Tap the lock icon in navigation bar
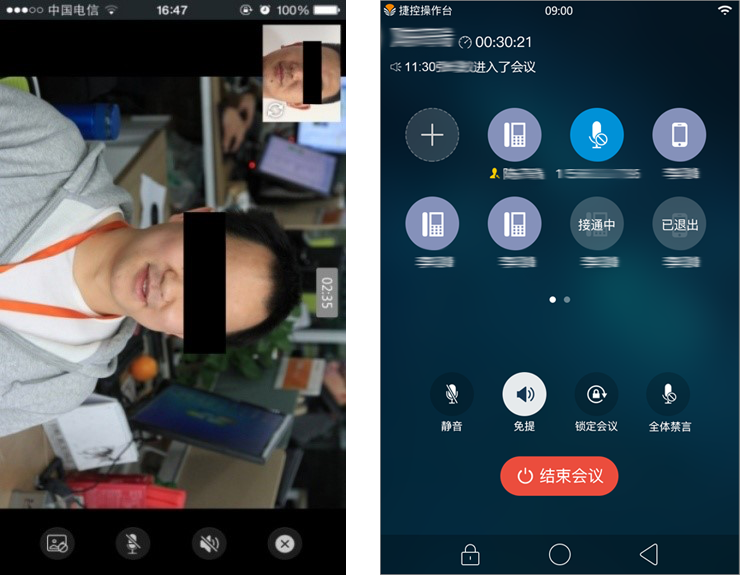740x575 pixels. pos(469,555)
